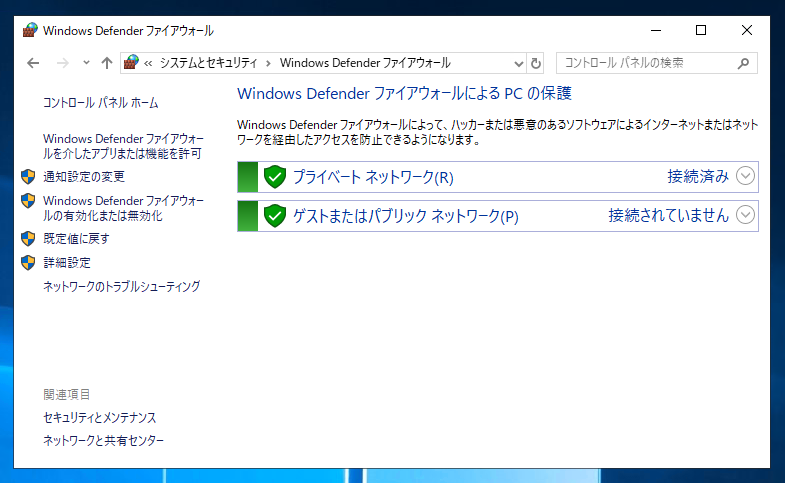Click the Back navigation arrow
The height and width of the screenshot is (483, 785).
click(33, 63)
